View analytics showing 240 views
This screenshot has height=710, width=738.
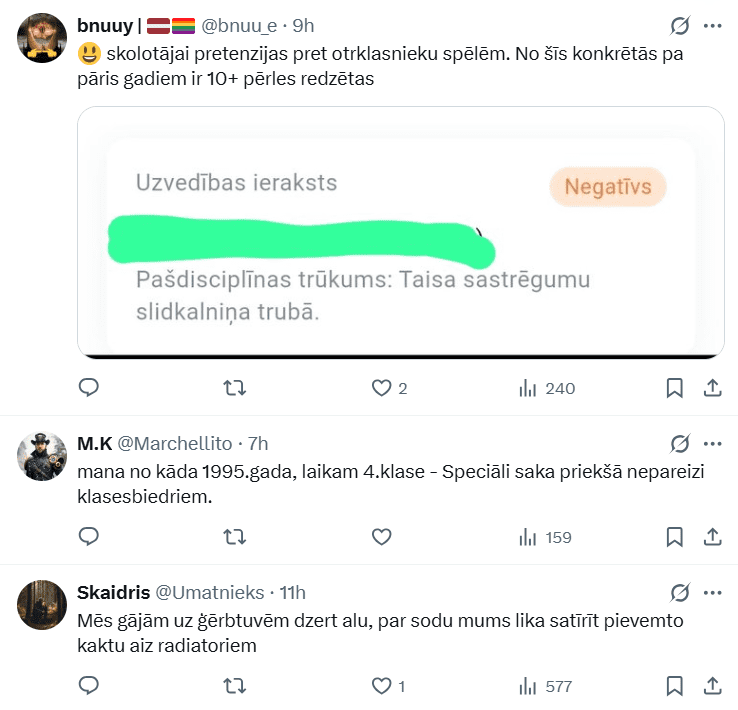pos(546,388)
